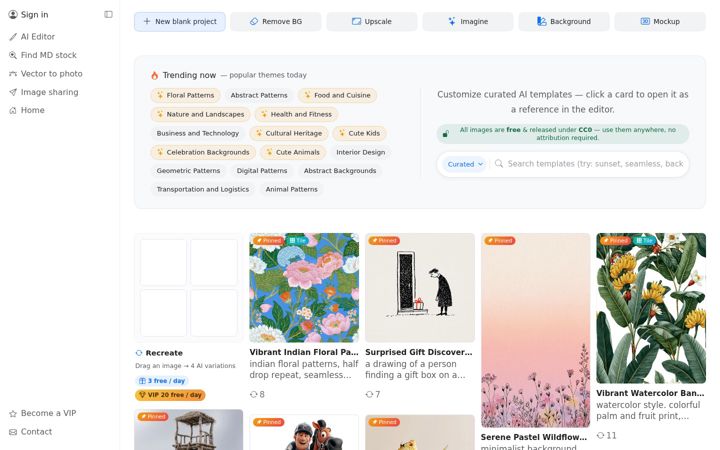Image resolution: width=720 pixels, height=450 pixels.
Task: Choose the Health and Fitness tag
Action: pyautogui.click(x=296, y=114)
